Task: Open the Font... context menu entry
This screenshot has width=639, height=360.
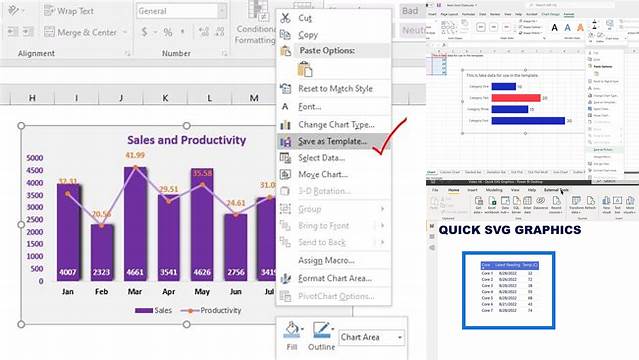Action: point(333,107)
